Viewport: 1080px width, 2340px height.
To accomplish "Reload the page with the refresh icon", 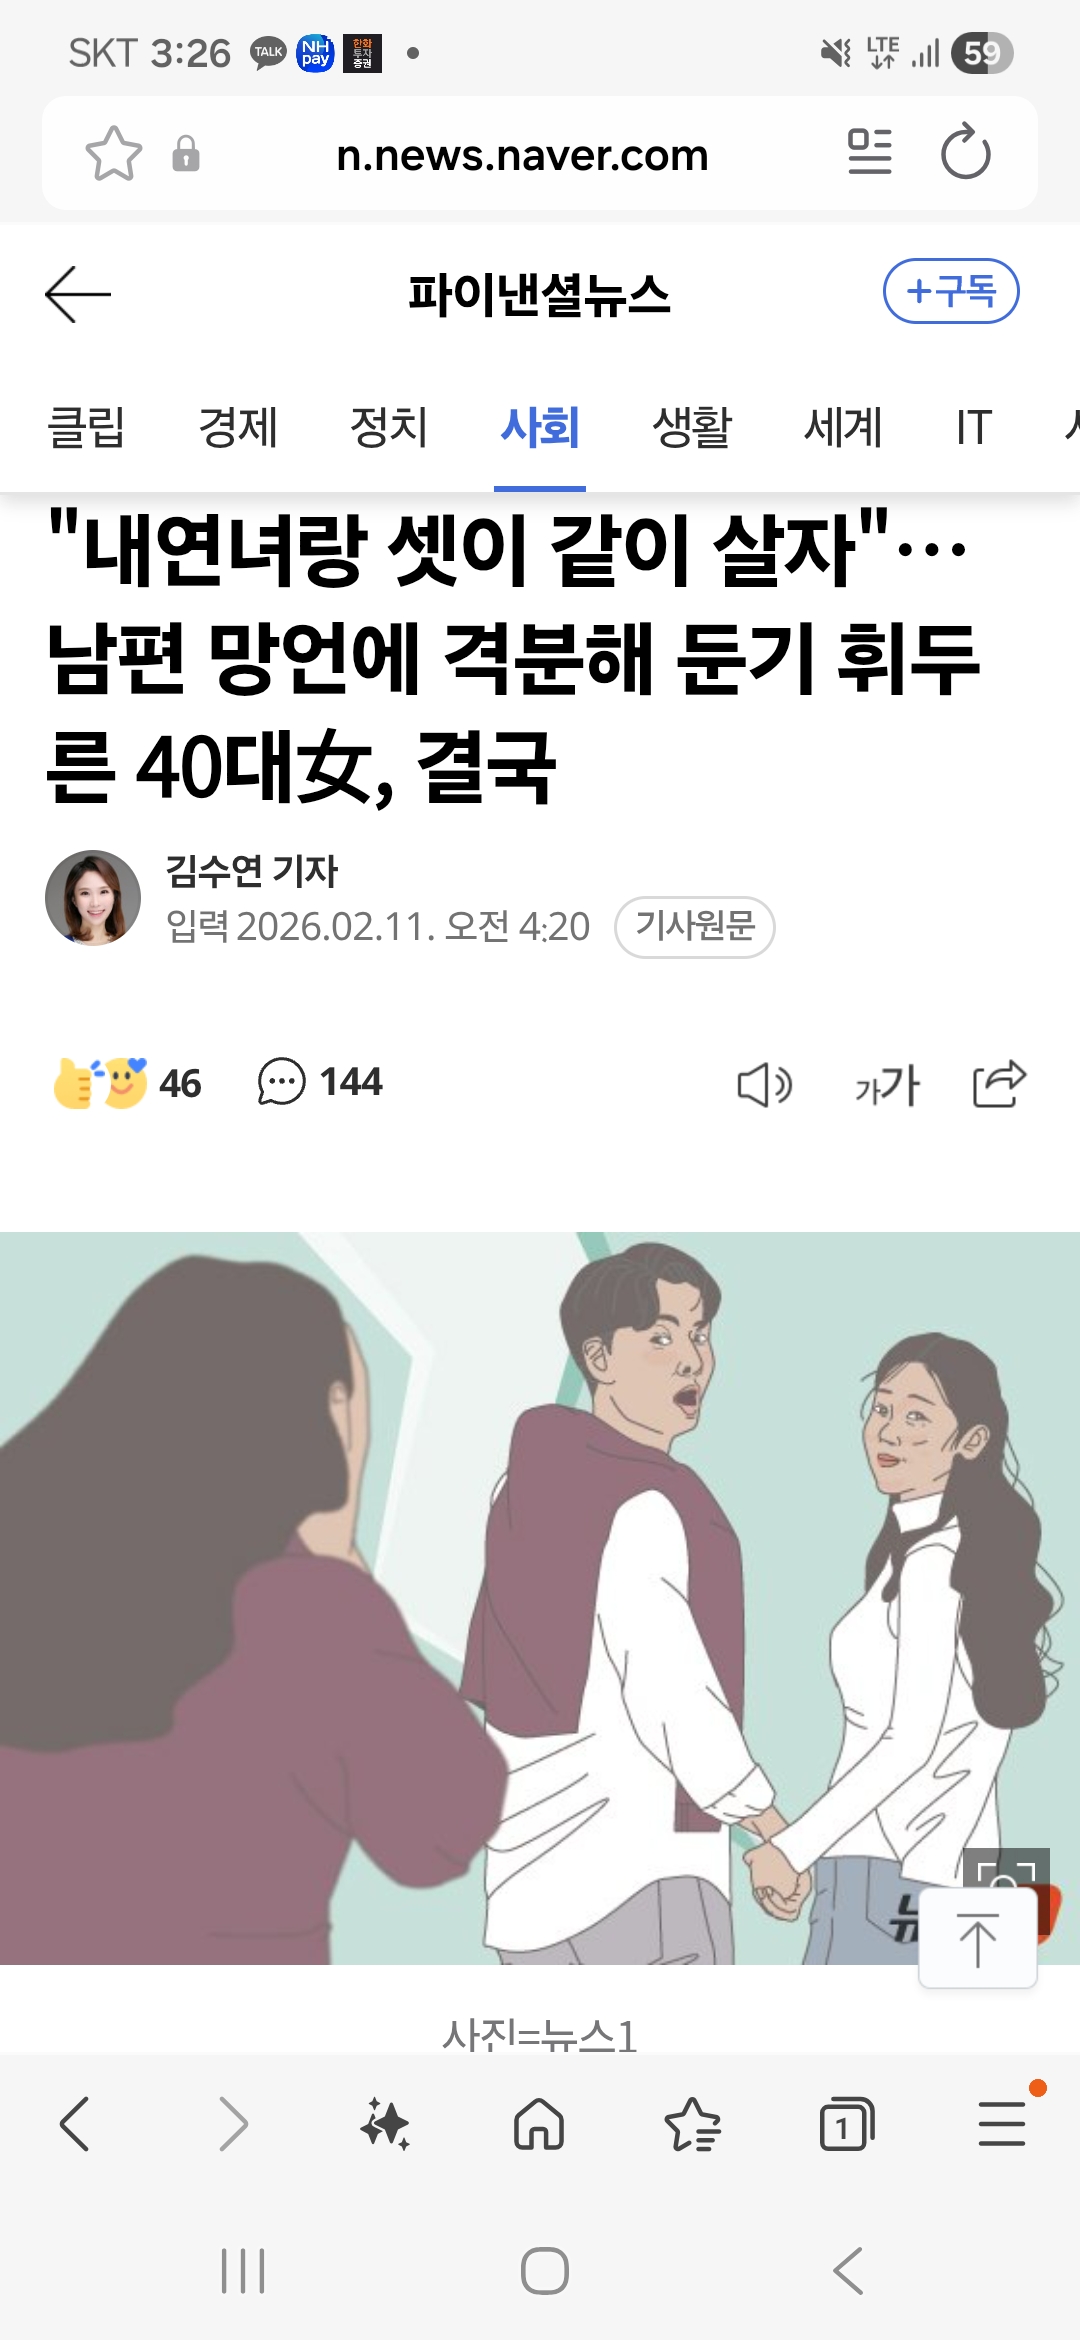I will pos(966,152).
